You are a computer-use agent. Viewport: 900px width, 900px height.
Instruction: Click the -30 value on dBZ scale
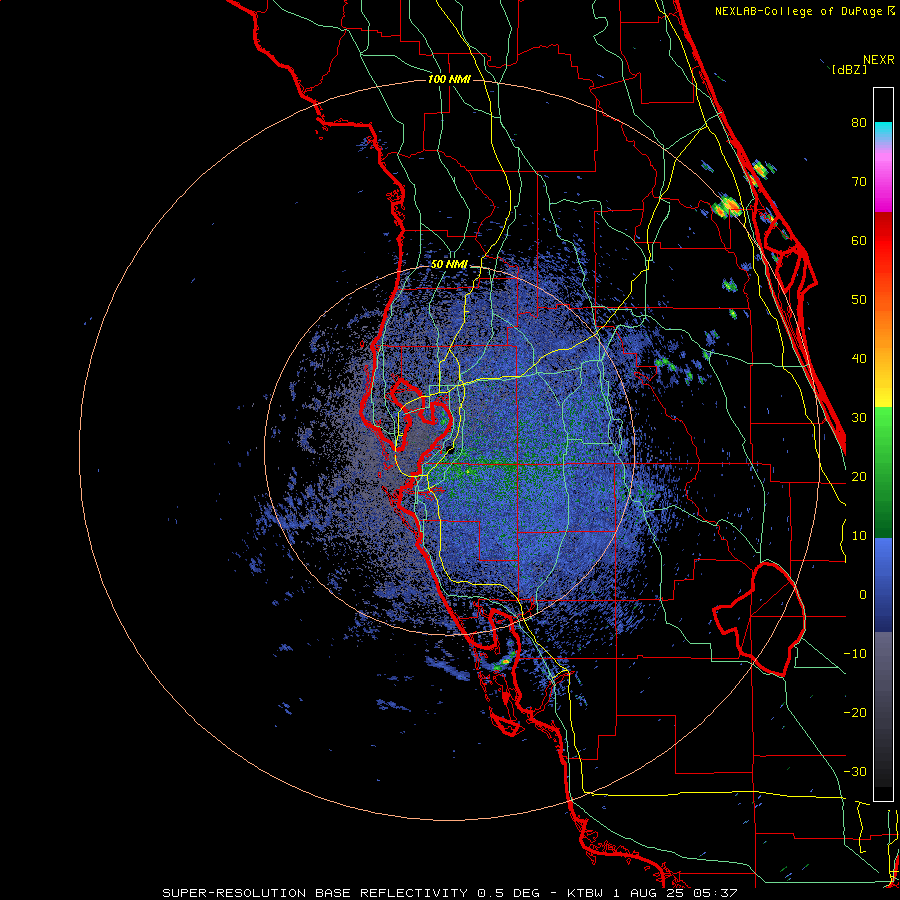[x=855, y=771]
